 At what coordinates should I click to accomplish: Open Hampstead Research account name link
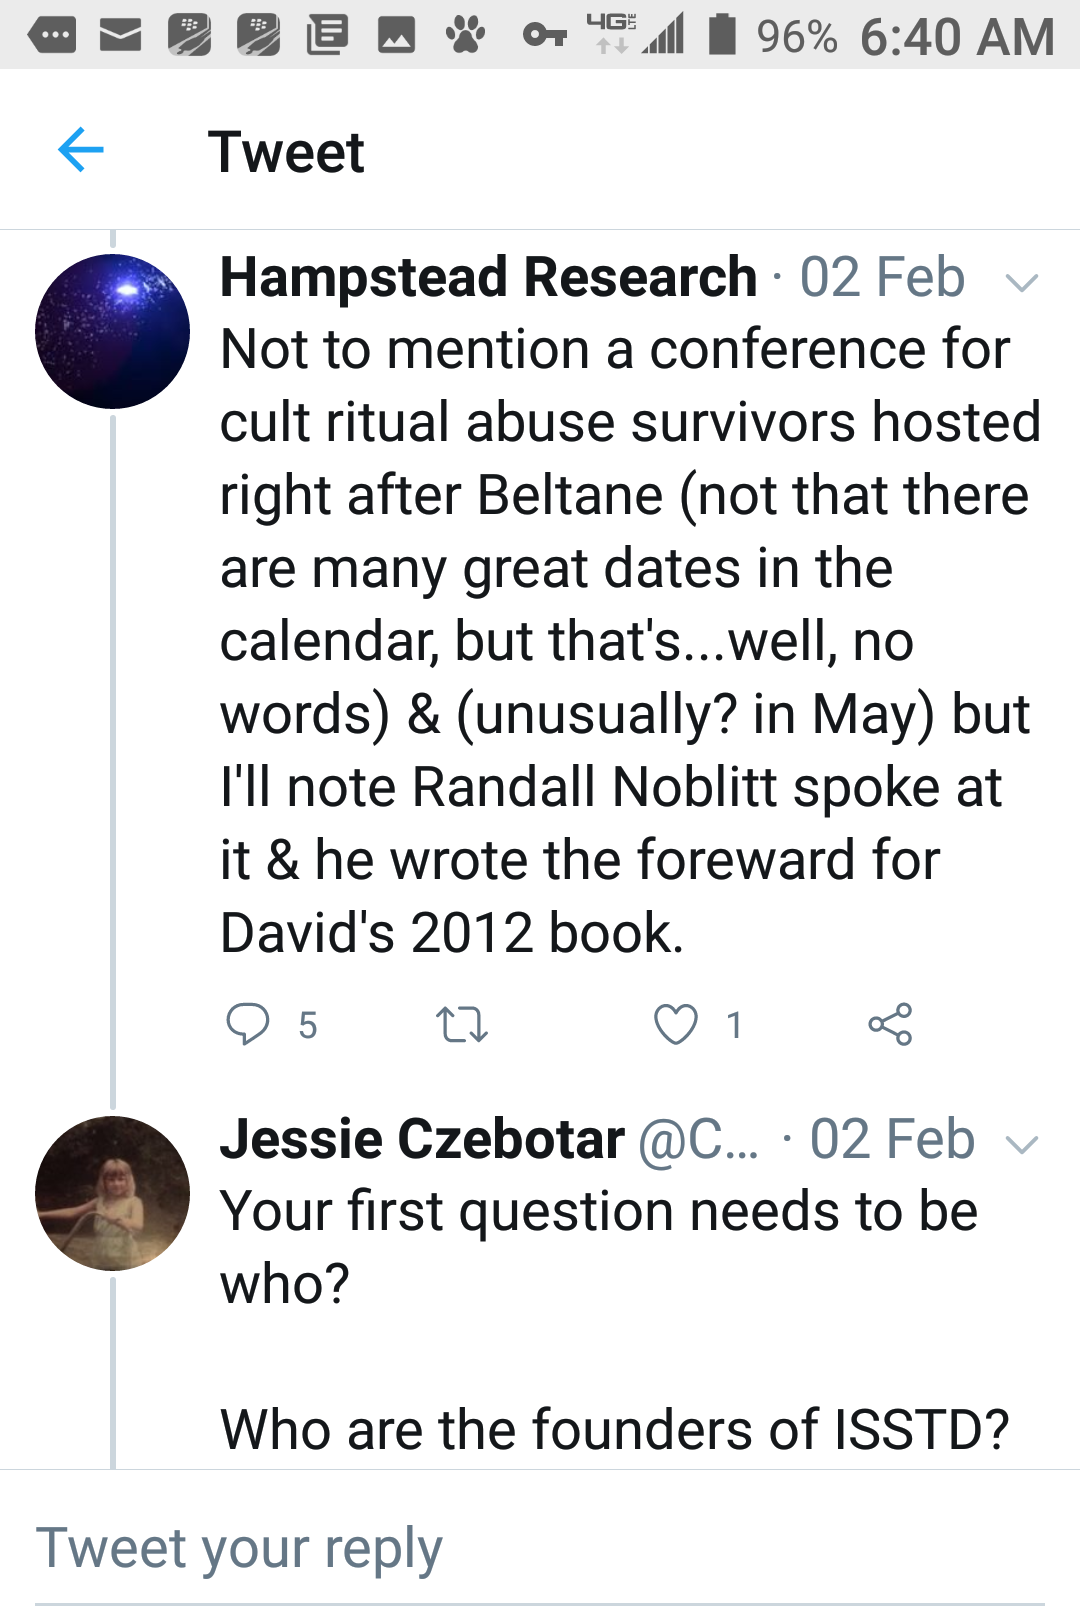click(488, 277)
